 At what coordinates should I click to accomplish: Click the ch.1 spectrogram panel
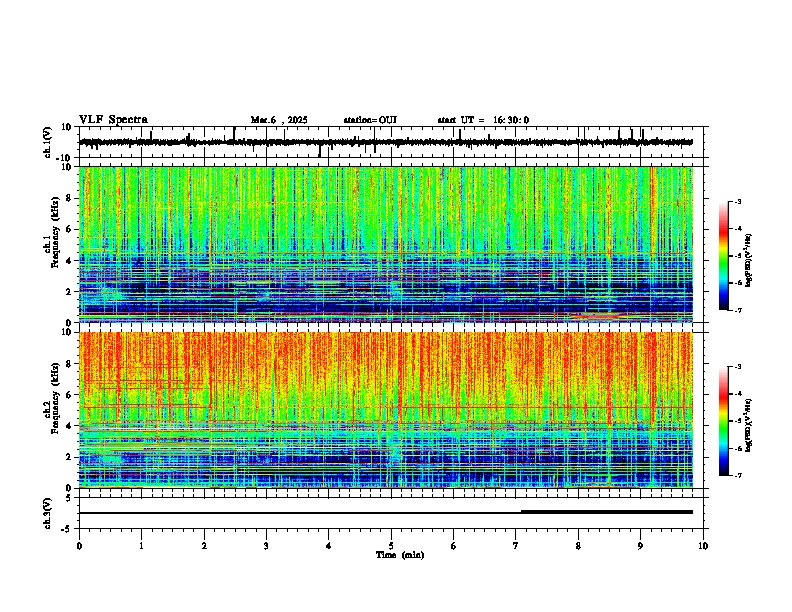(x=393, y=244)
